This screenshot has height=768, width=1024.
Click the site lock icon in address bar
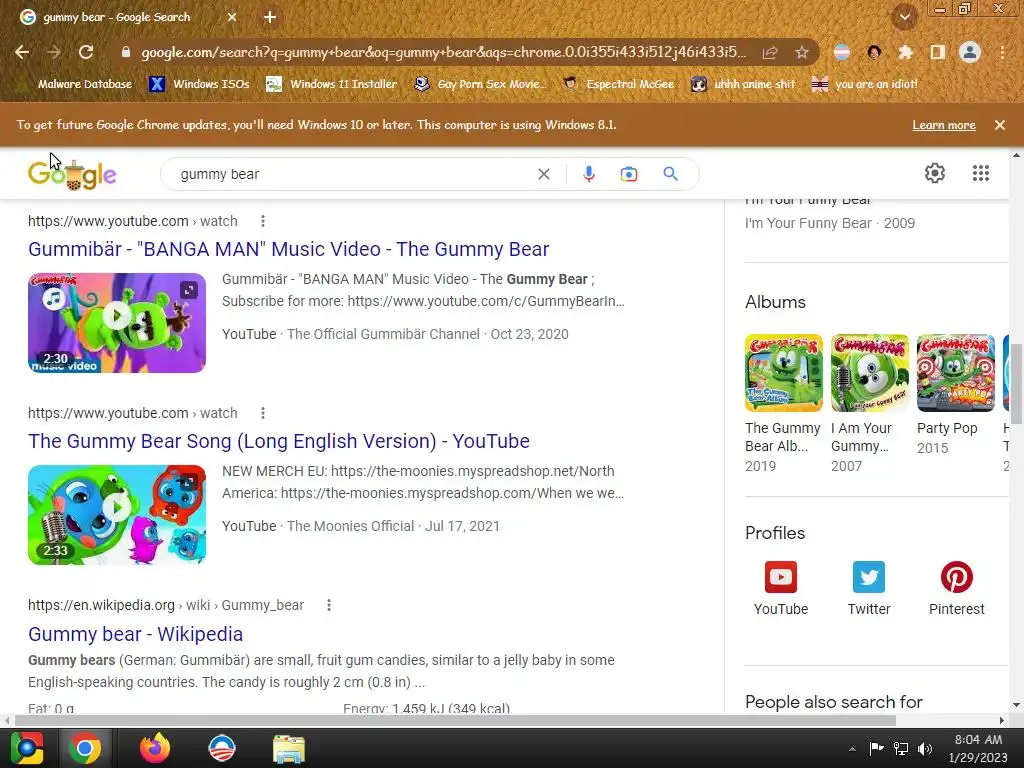coord(126,52)
